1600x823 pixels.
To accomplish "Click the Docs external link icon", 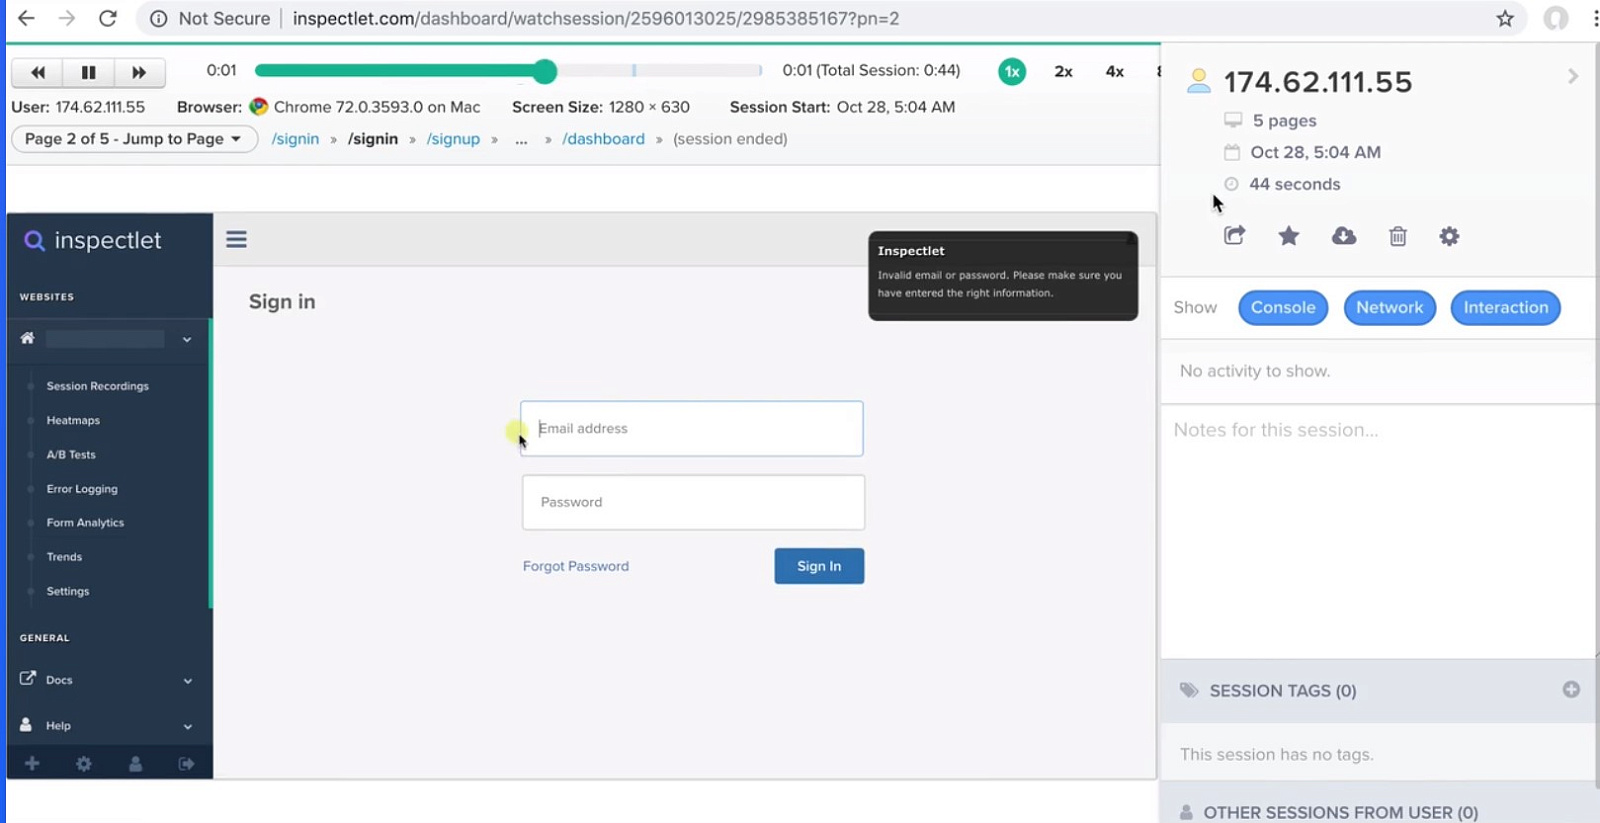I will [28, 678].
